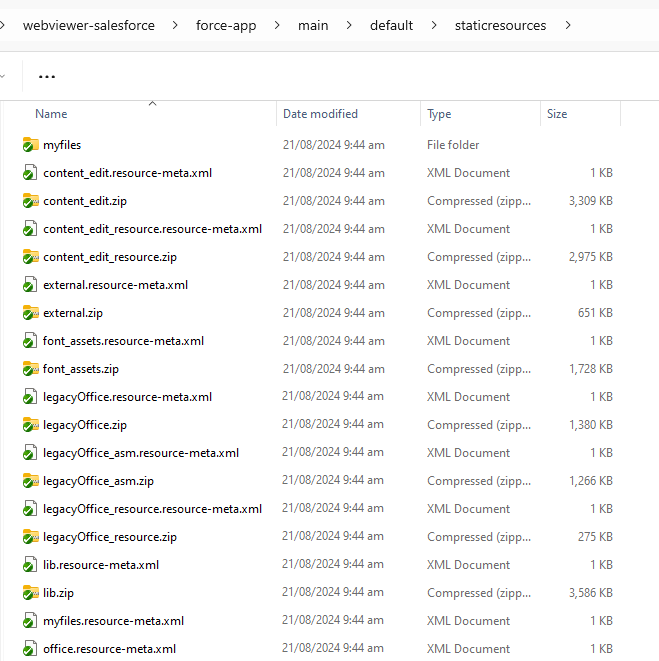Select the lib.resource-meta.xml file icon
This screenshot has width=659, height=661.
30,565
